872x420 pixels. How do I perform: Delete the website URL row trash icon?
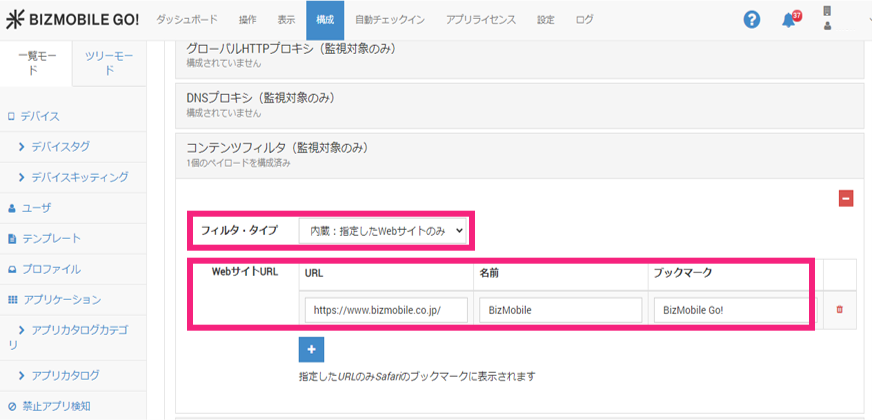[x=839, y=310]
